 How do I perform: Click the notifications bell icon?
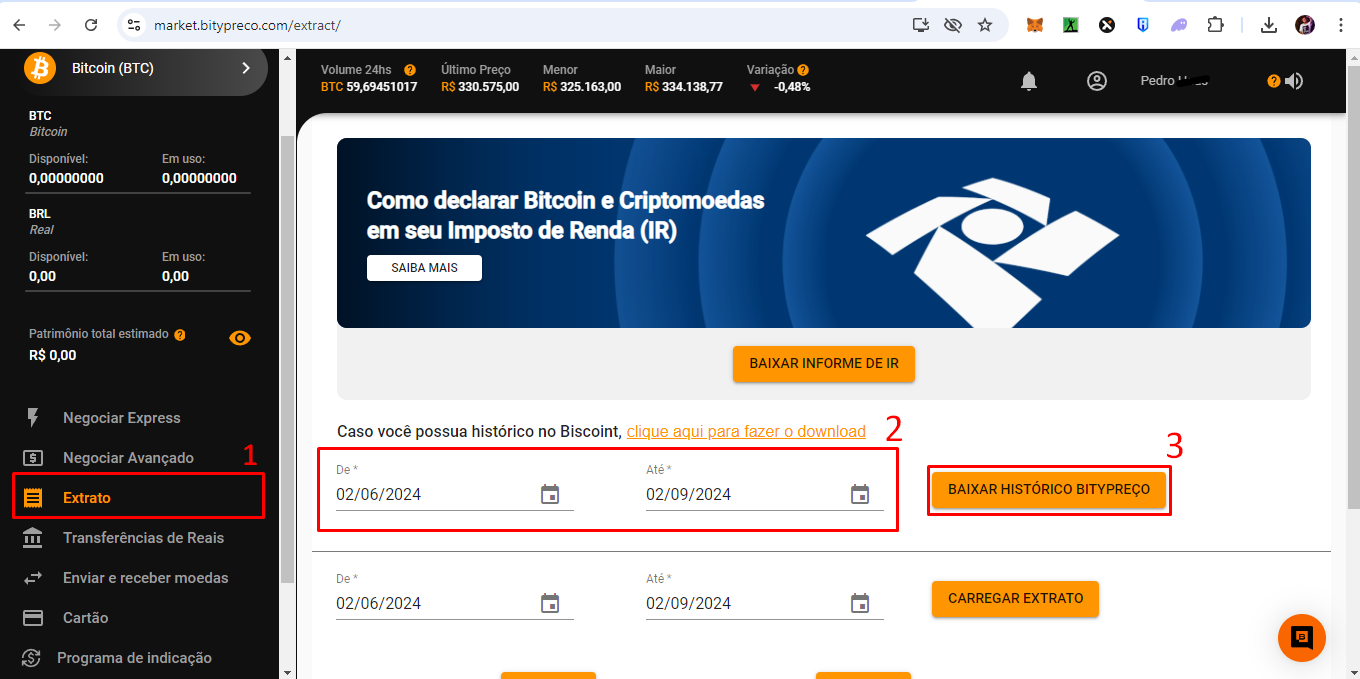(1029, 81)
